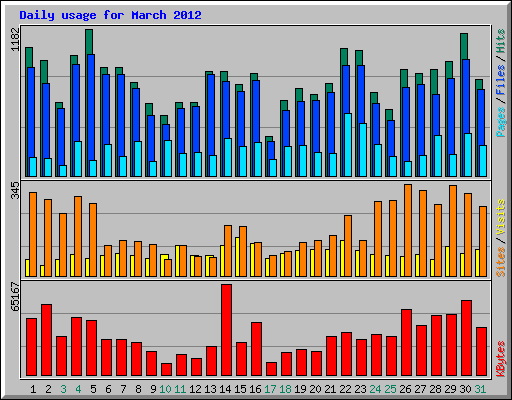Click day label 9 on the x-axis
Image resolution: width=512 pixels, height=400 pixels.
click(x=153, y=389)
